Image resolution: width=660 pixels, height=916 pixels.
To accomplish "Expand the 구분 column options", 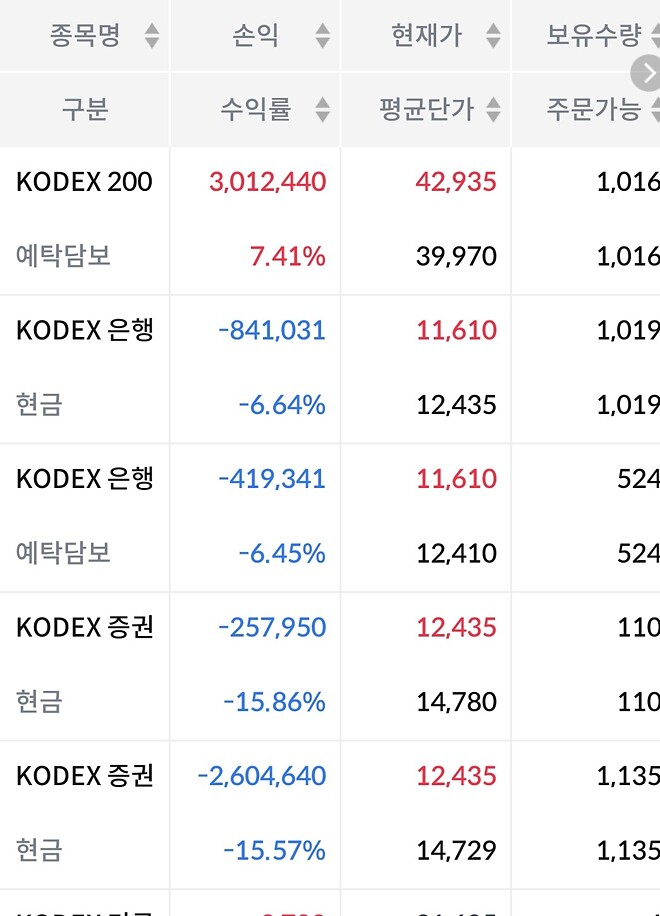I will point(84,111).
